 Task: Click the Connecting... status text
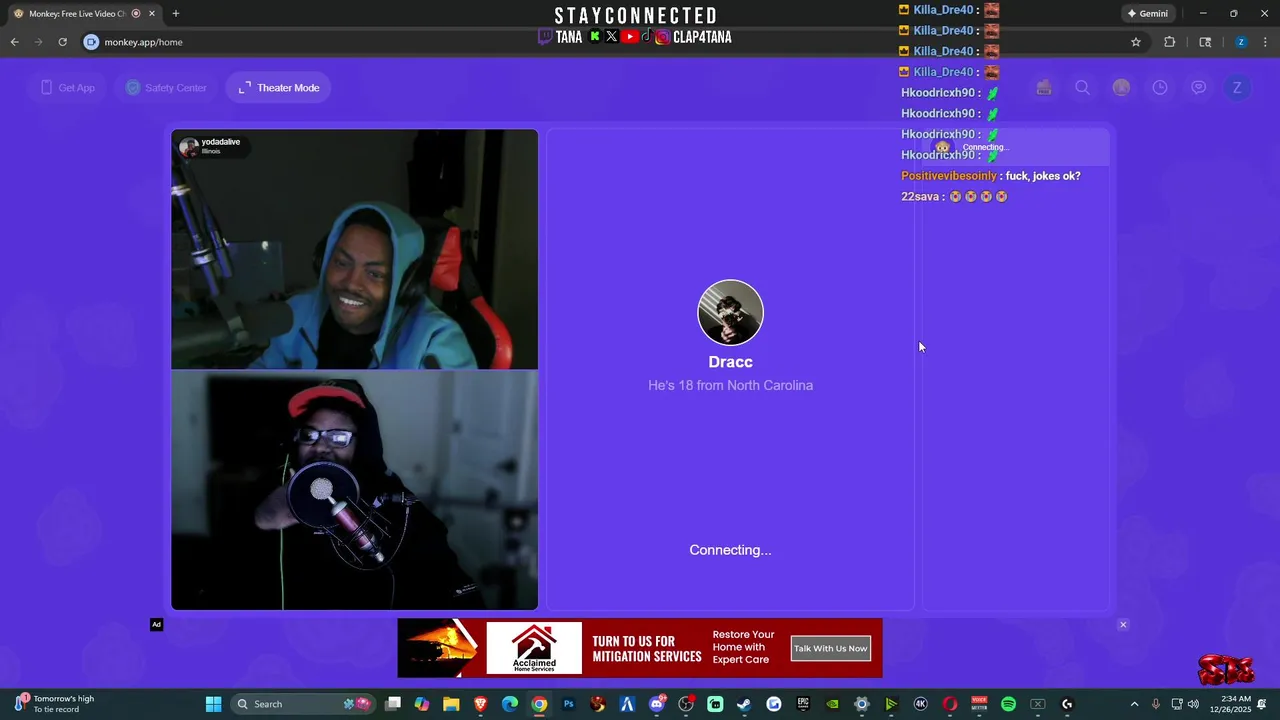(x=730, y=550)
